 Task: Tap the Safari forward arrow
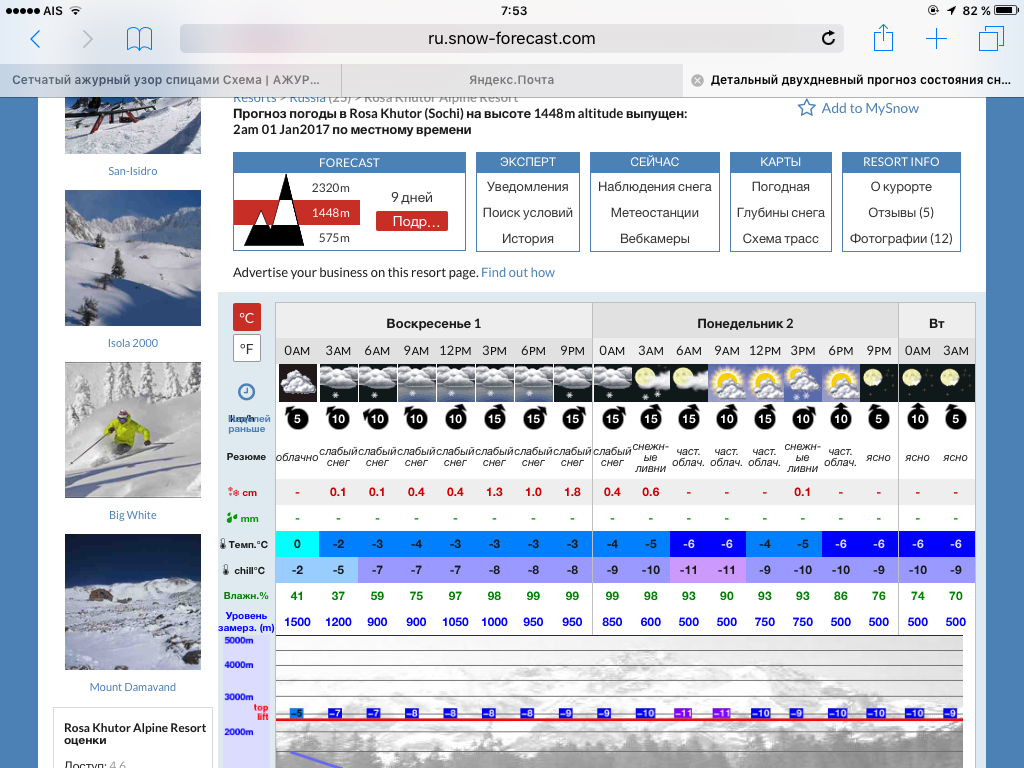[x=88, y=39]
